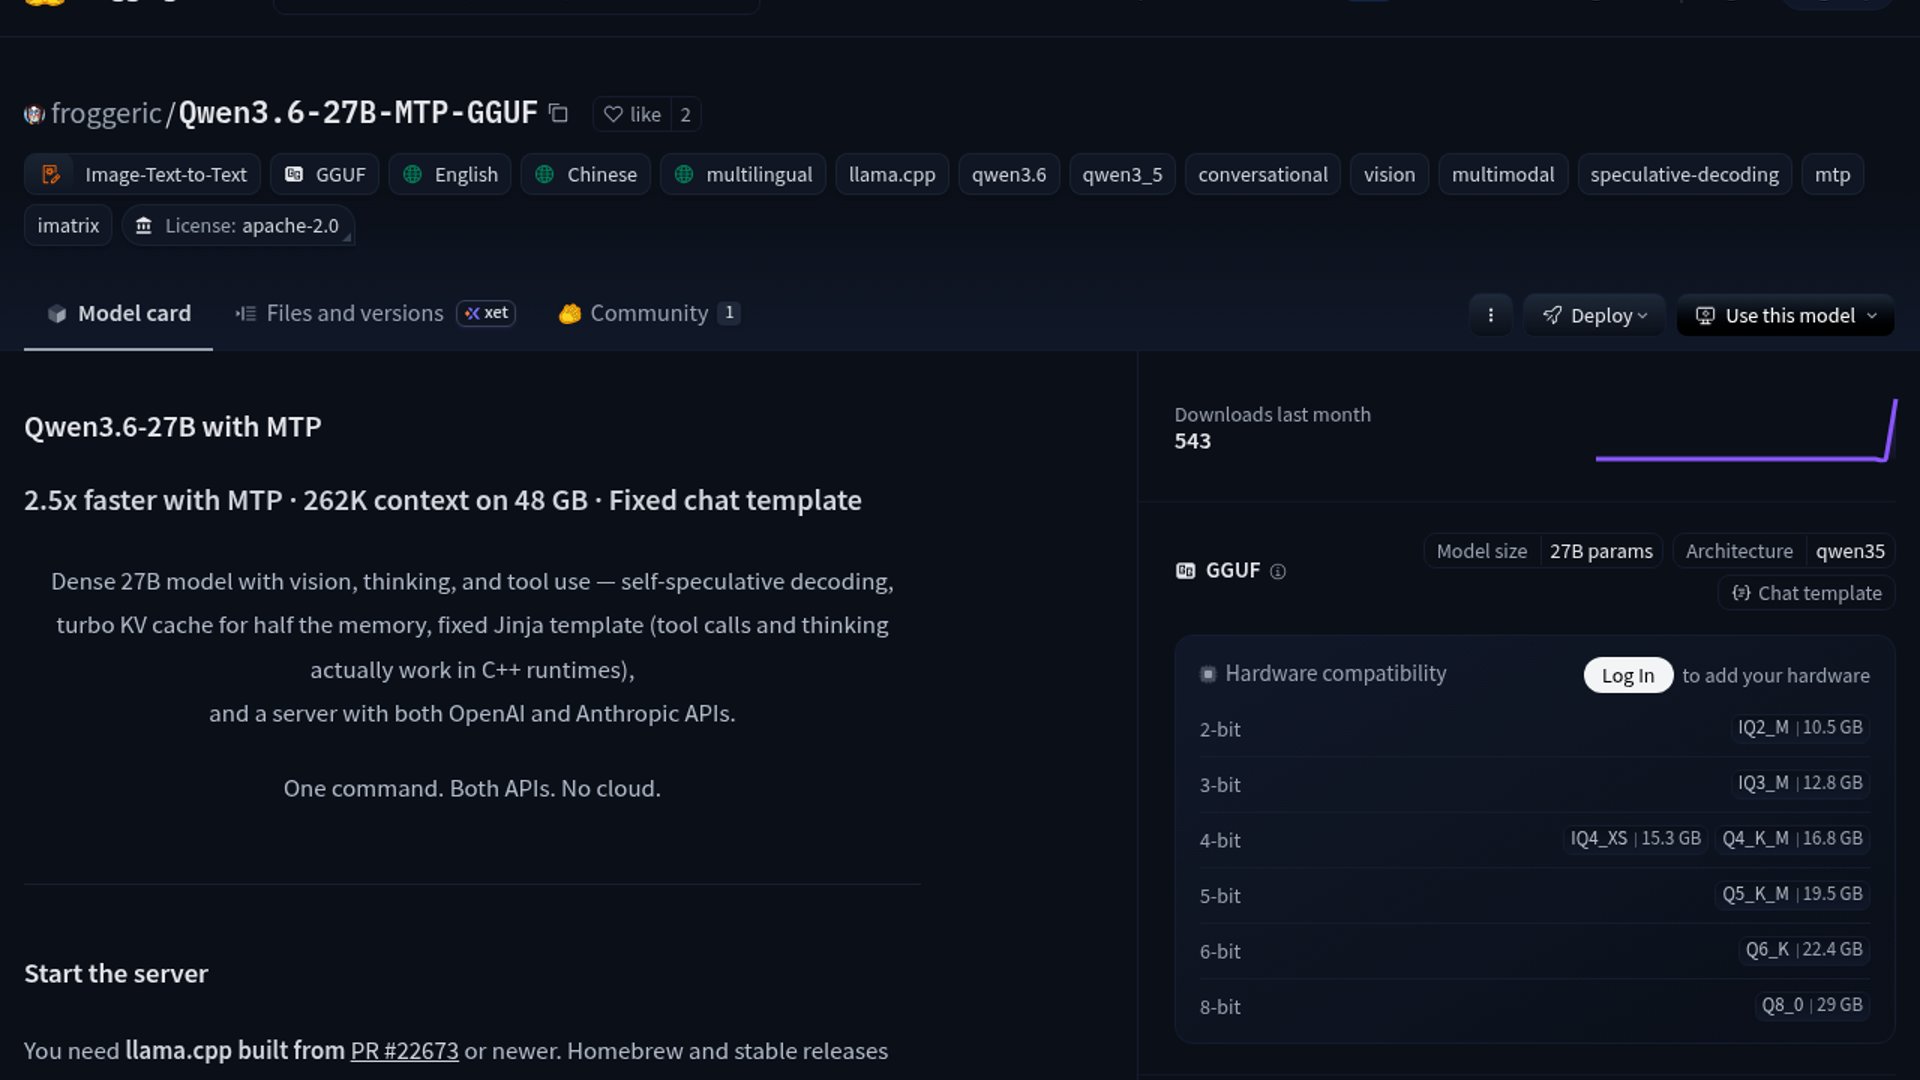
Task: Open the three-dot more options menu
Action: [x=1490, y=315]
